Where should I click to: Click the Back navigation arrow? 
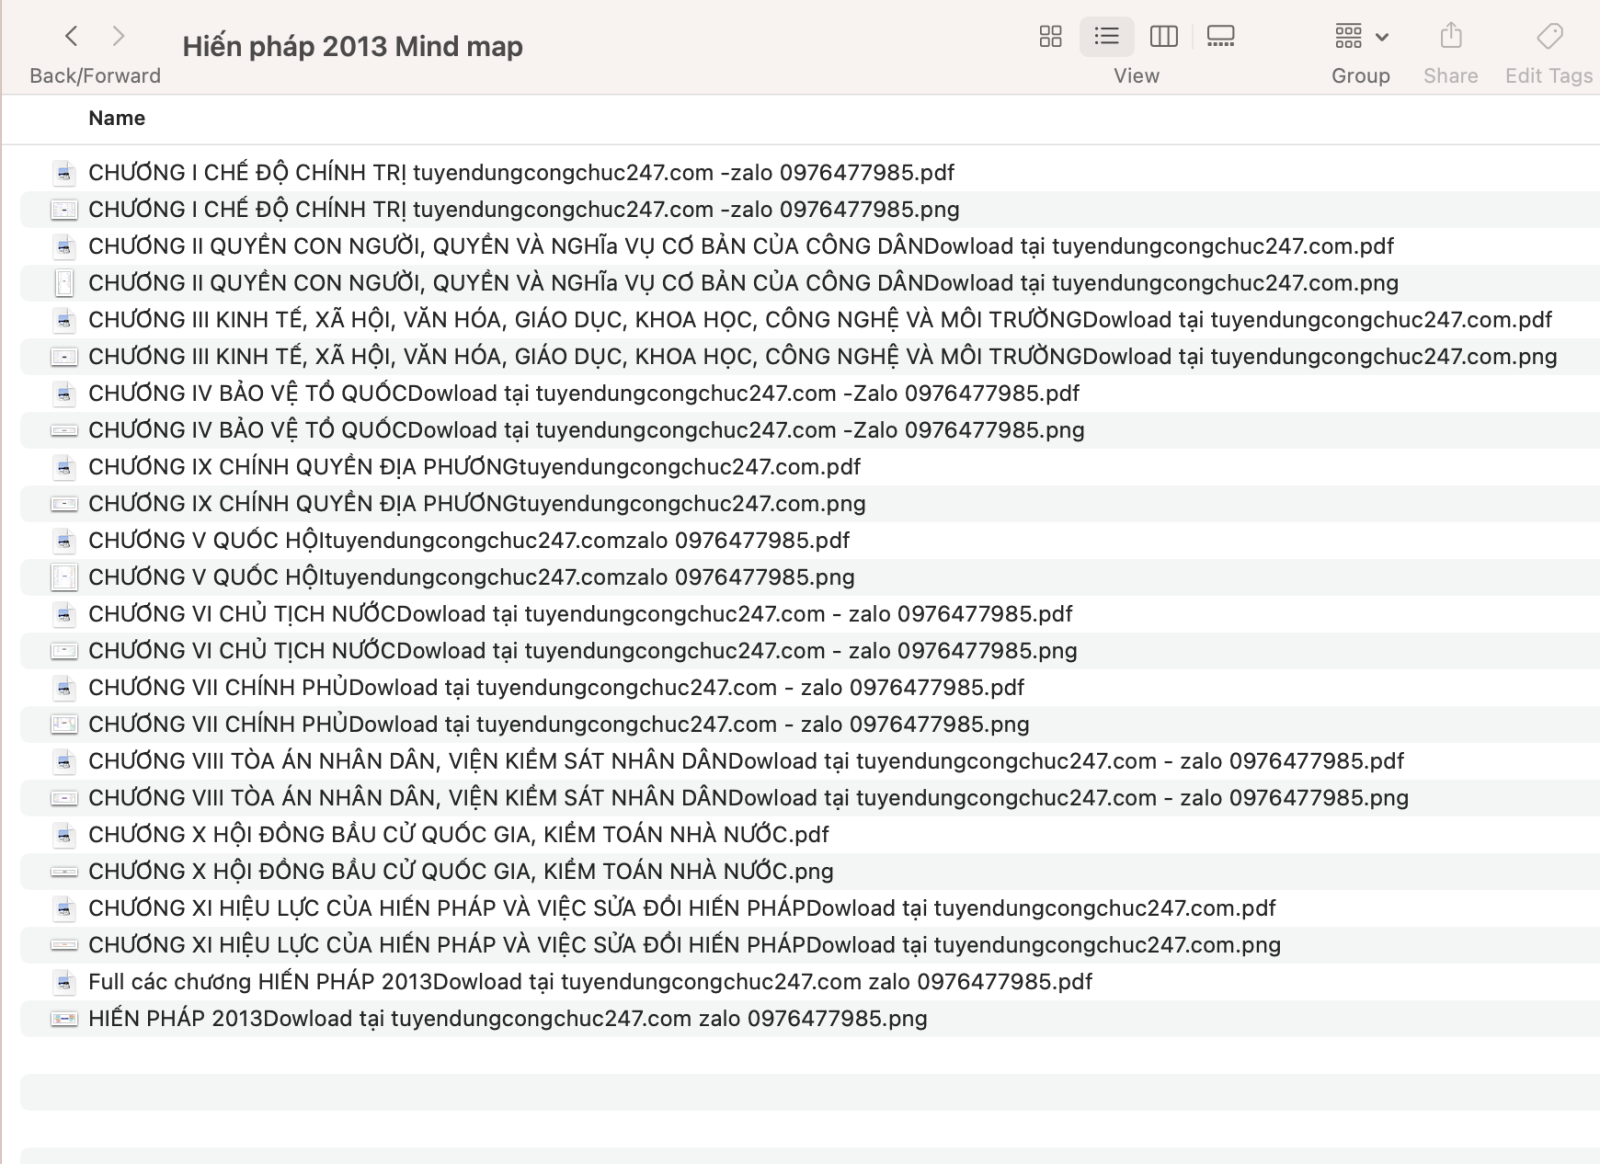pyautogui.click(x=71, y=37)
